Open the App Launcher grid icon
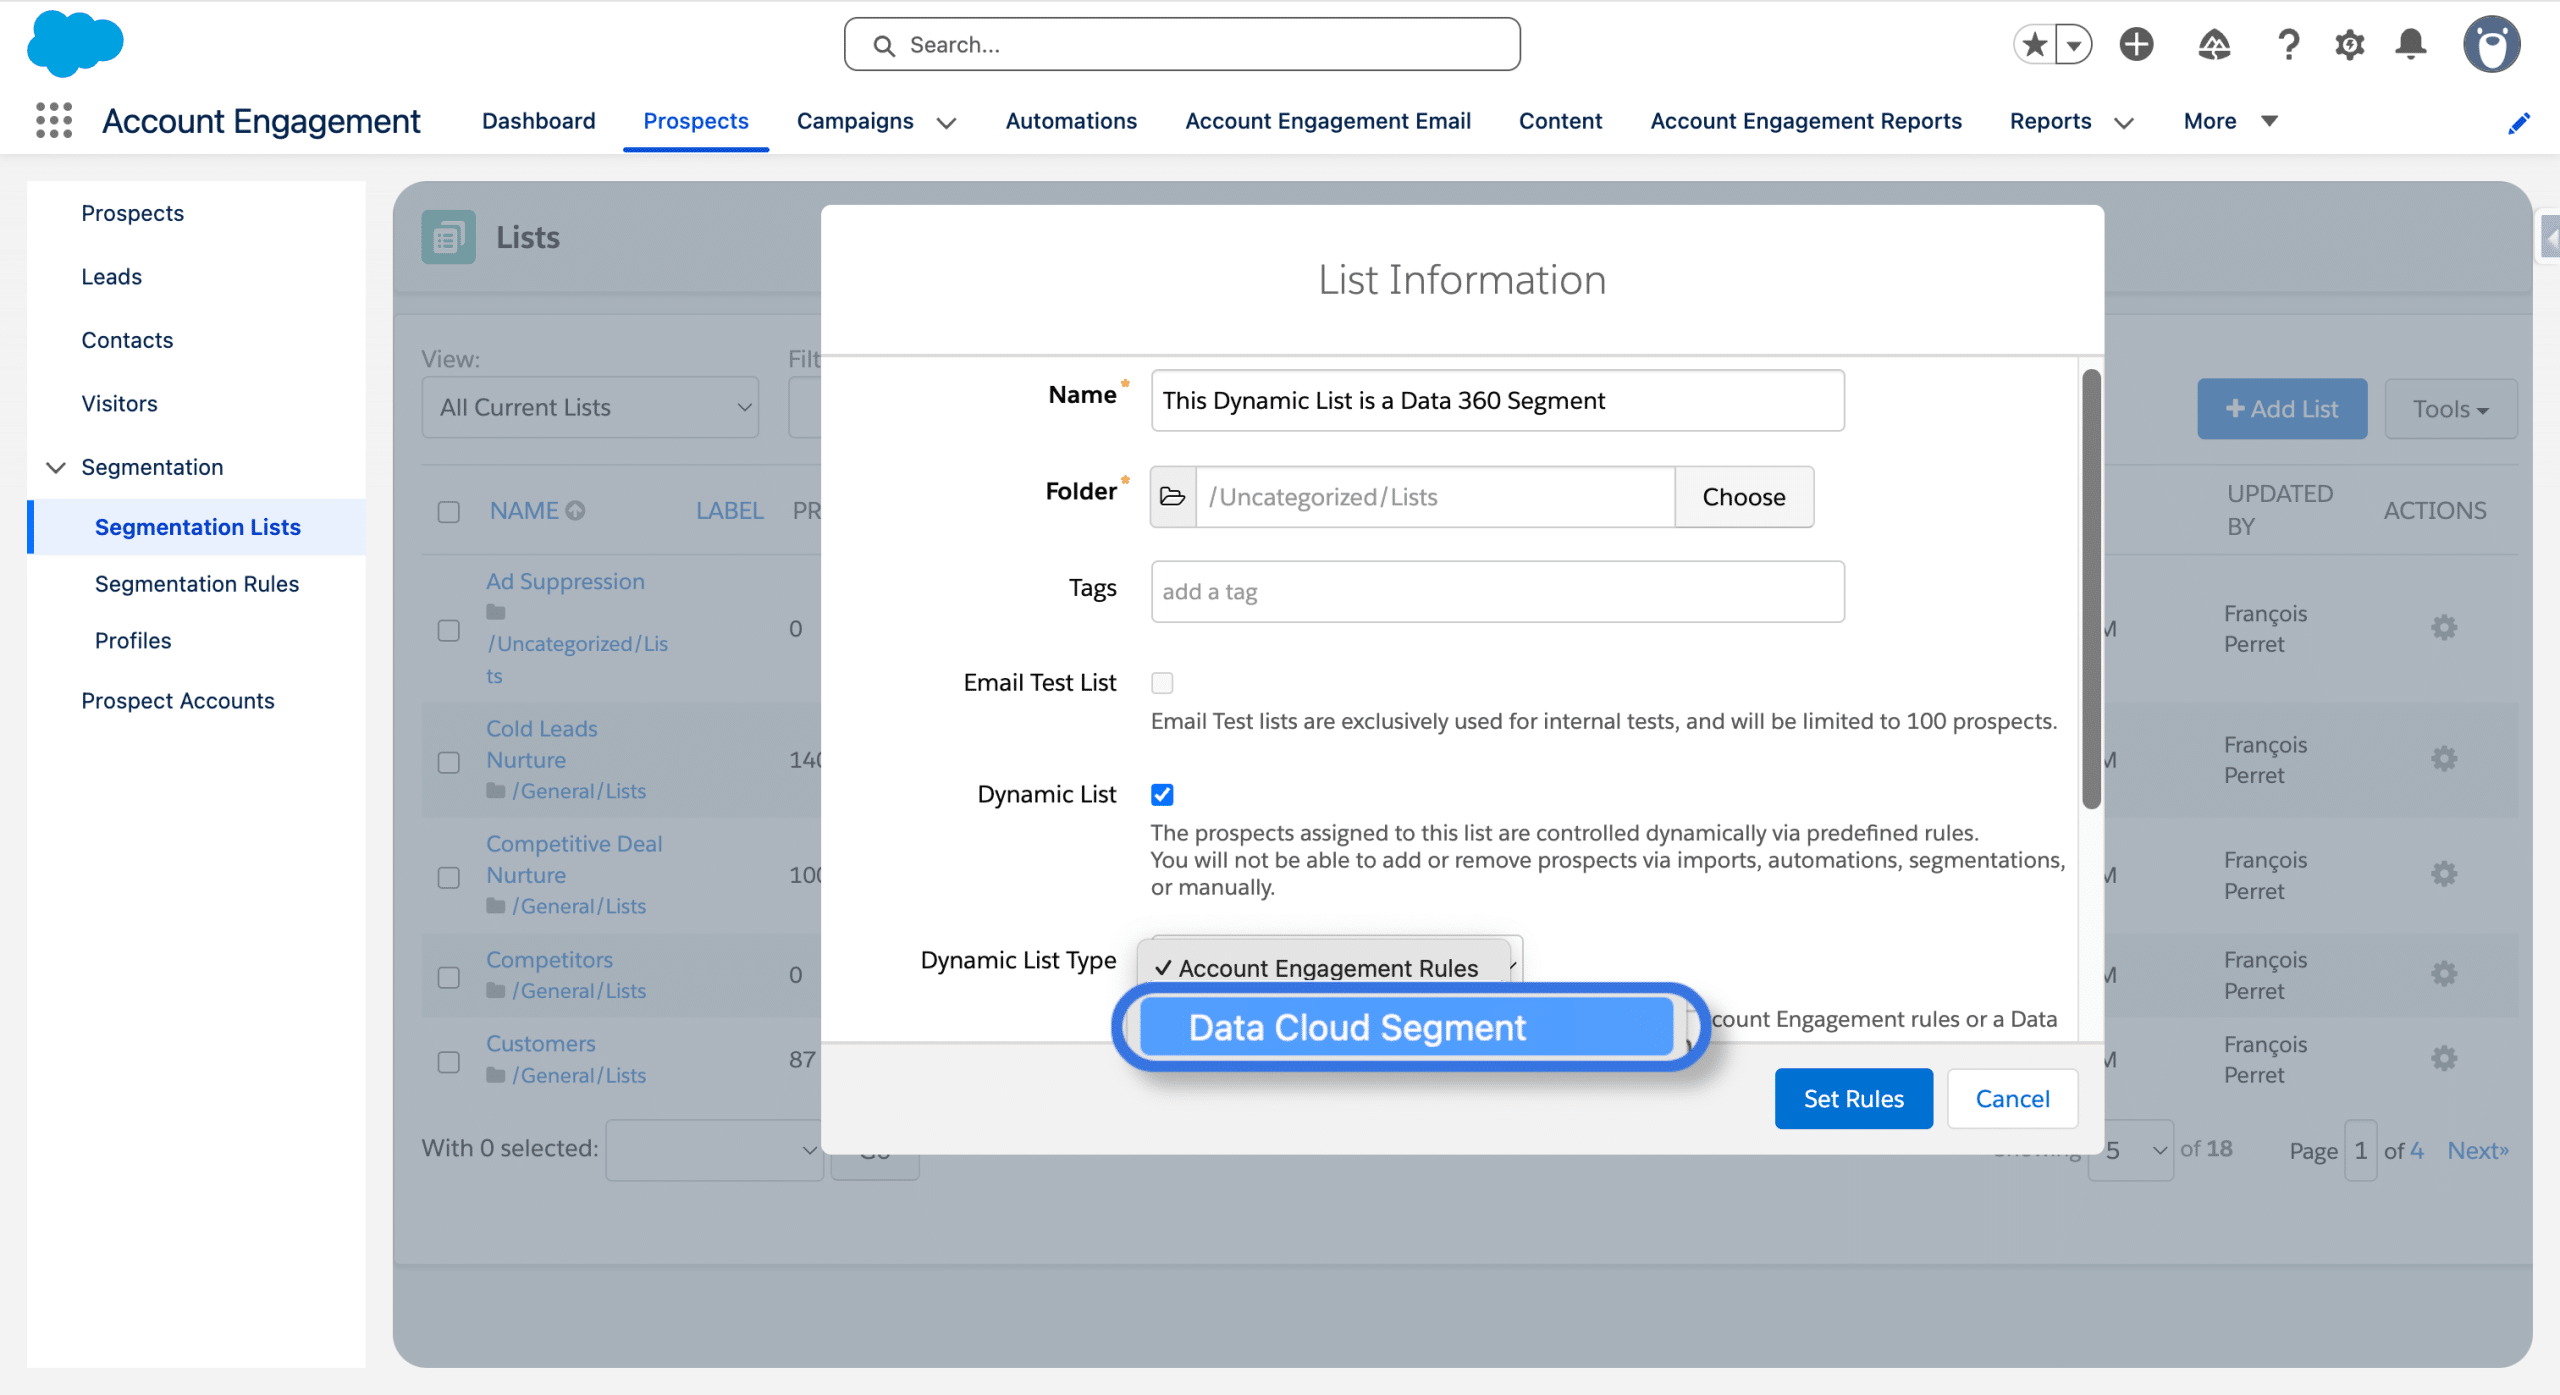This screenshot has height=1395, width=2560. (x=54, y=120)
